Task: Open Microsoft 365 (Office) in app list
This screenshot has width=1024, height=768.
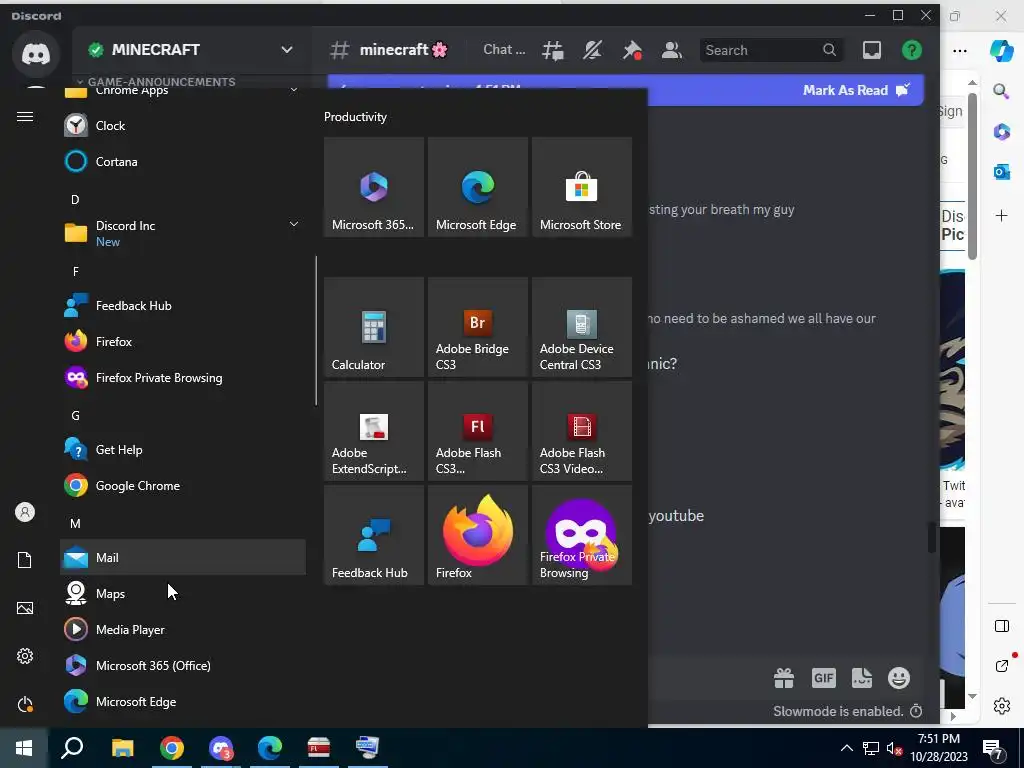Action: point(183,665)
